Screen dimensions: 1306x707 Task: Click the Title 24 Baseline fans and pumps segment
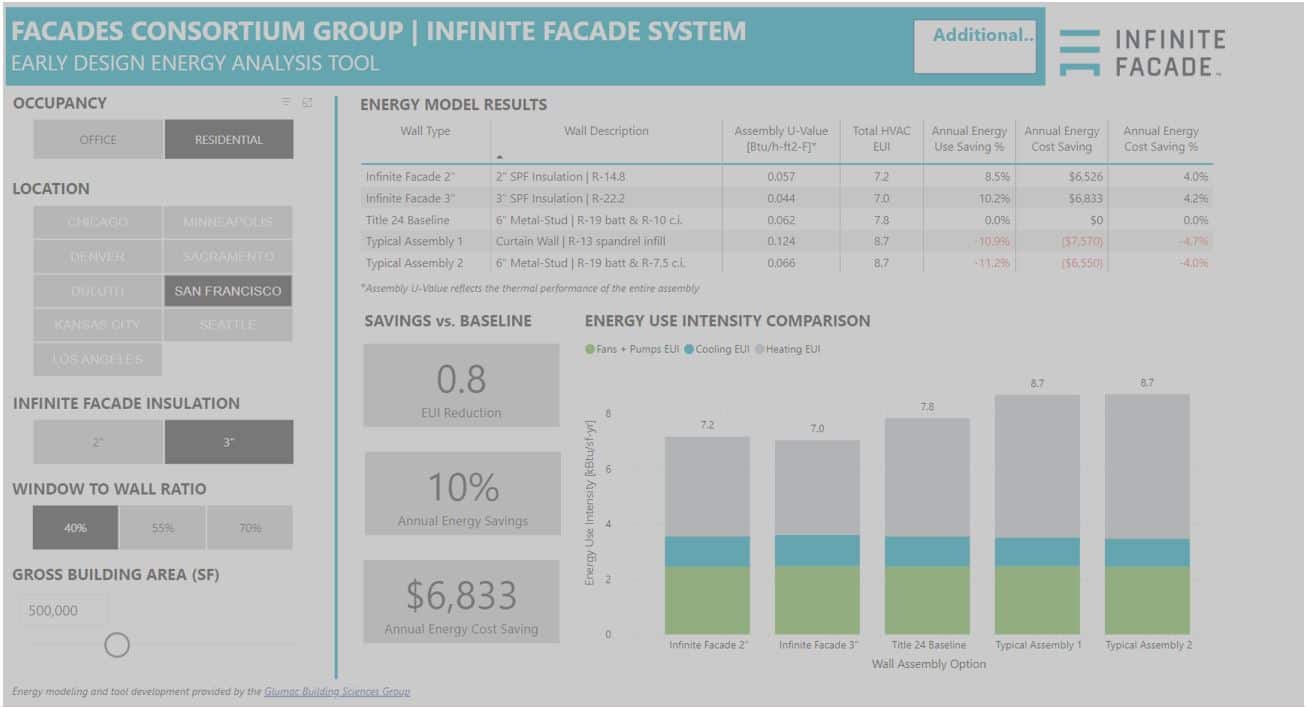pyautogui.click(x=927, y=600)
